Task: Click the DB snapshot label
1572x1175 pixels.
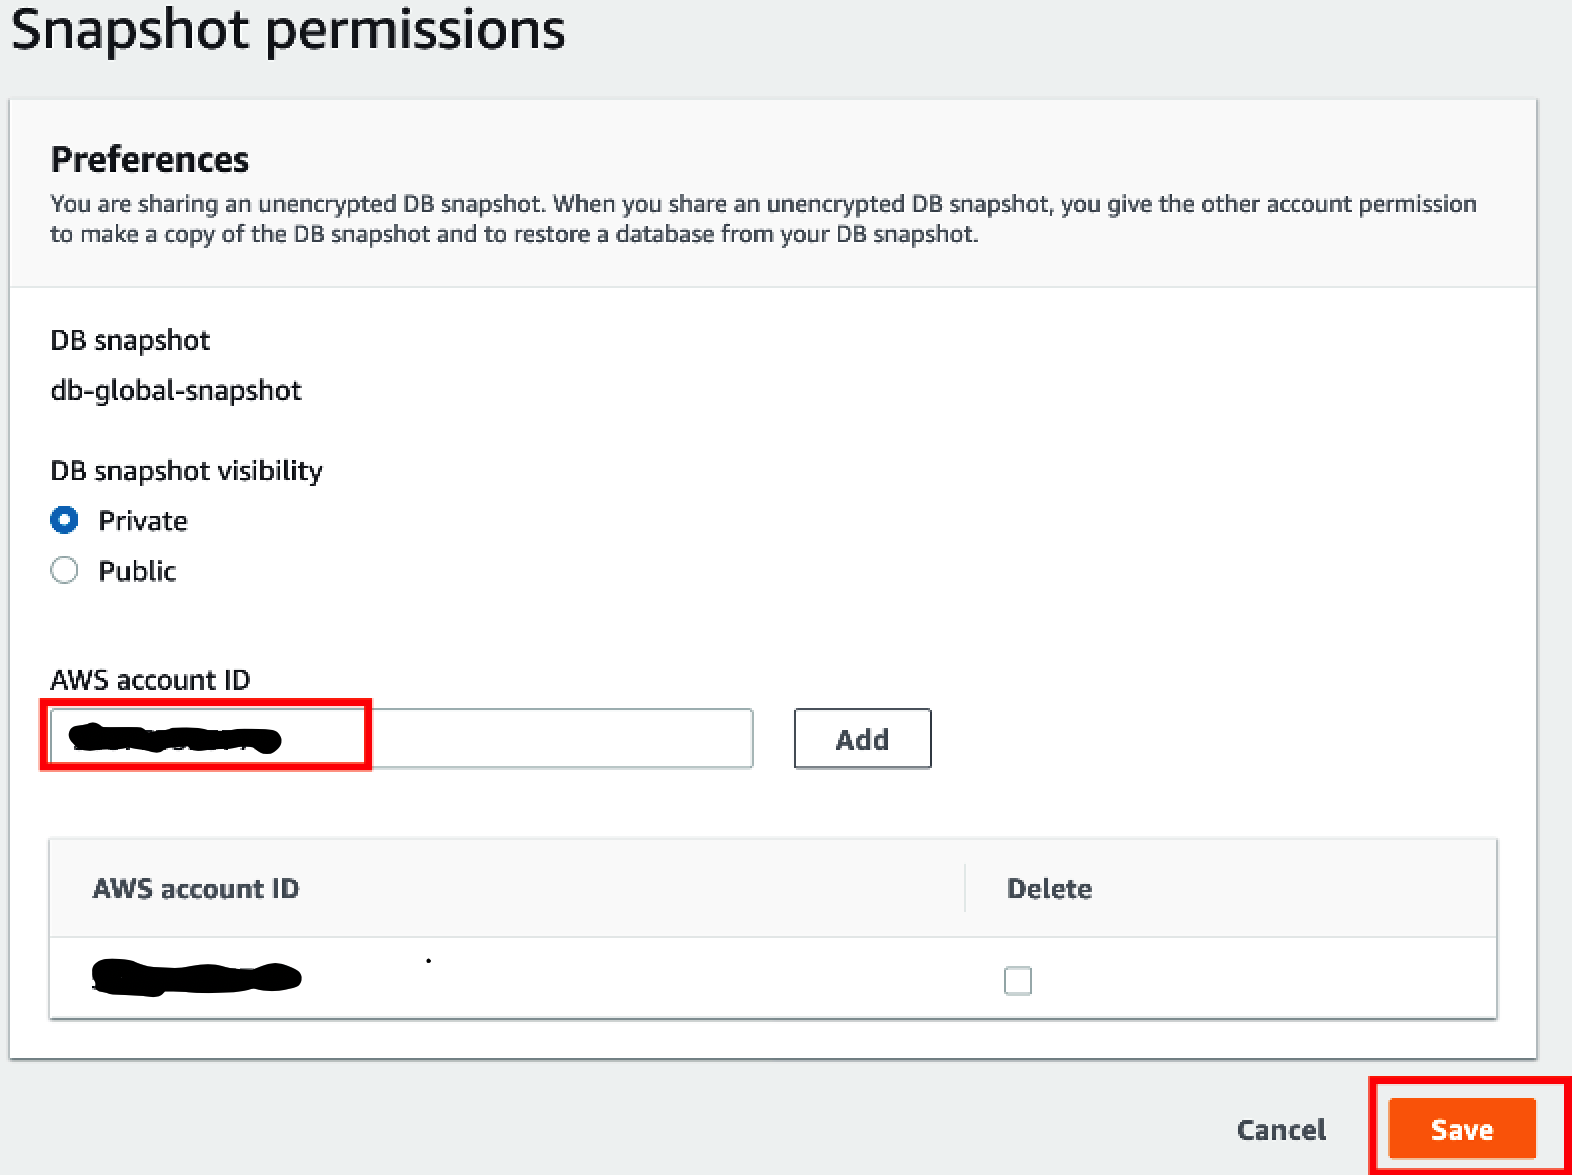Action: click(x=130, y=340)
